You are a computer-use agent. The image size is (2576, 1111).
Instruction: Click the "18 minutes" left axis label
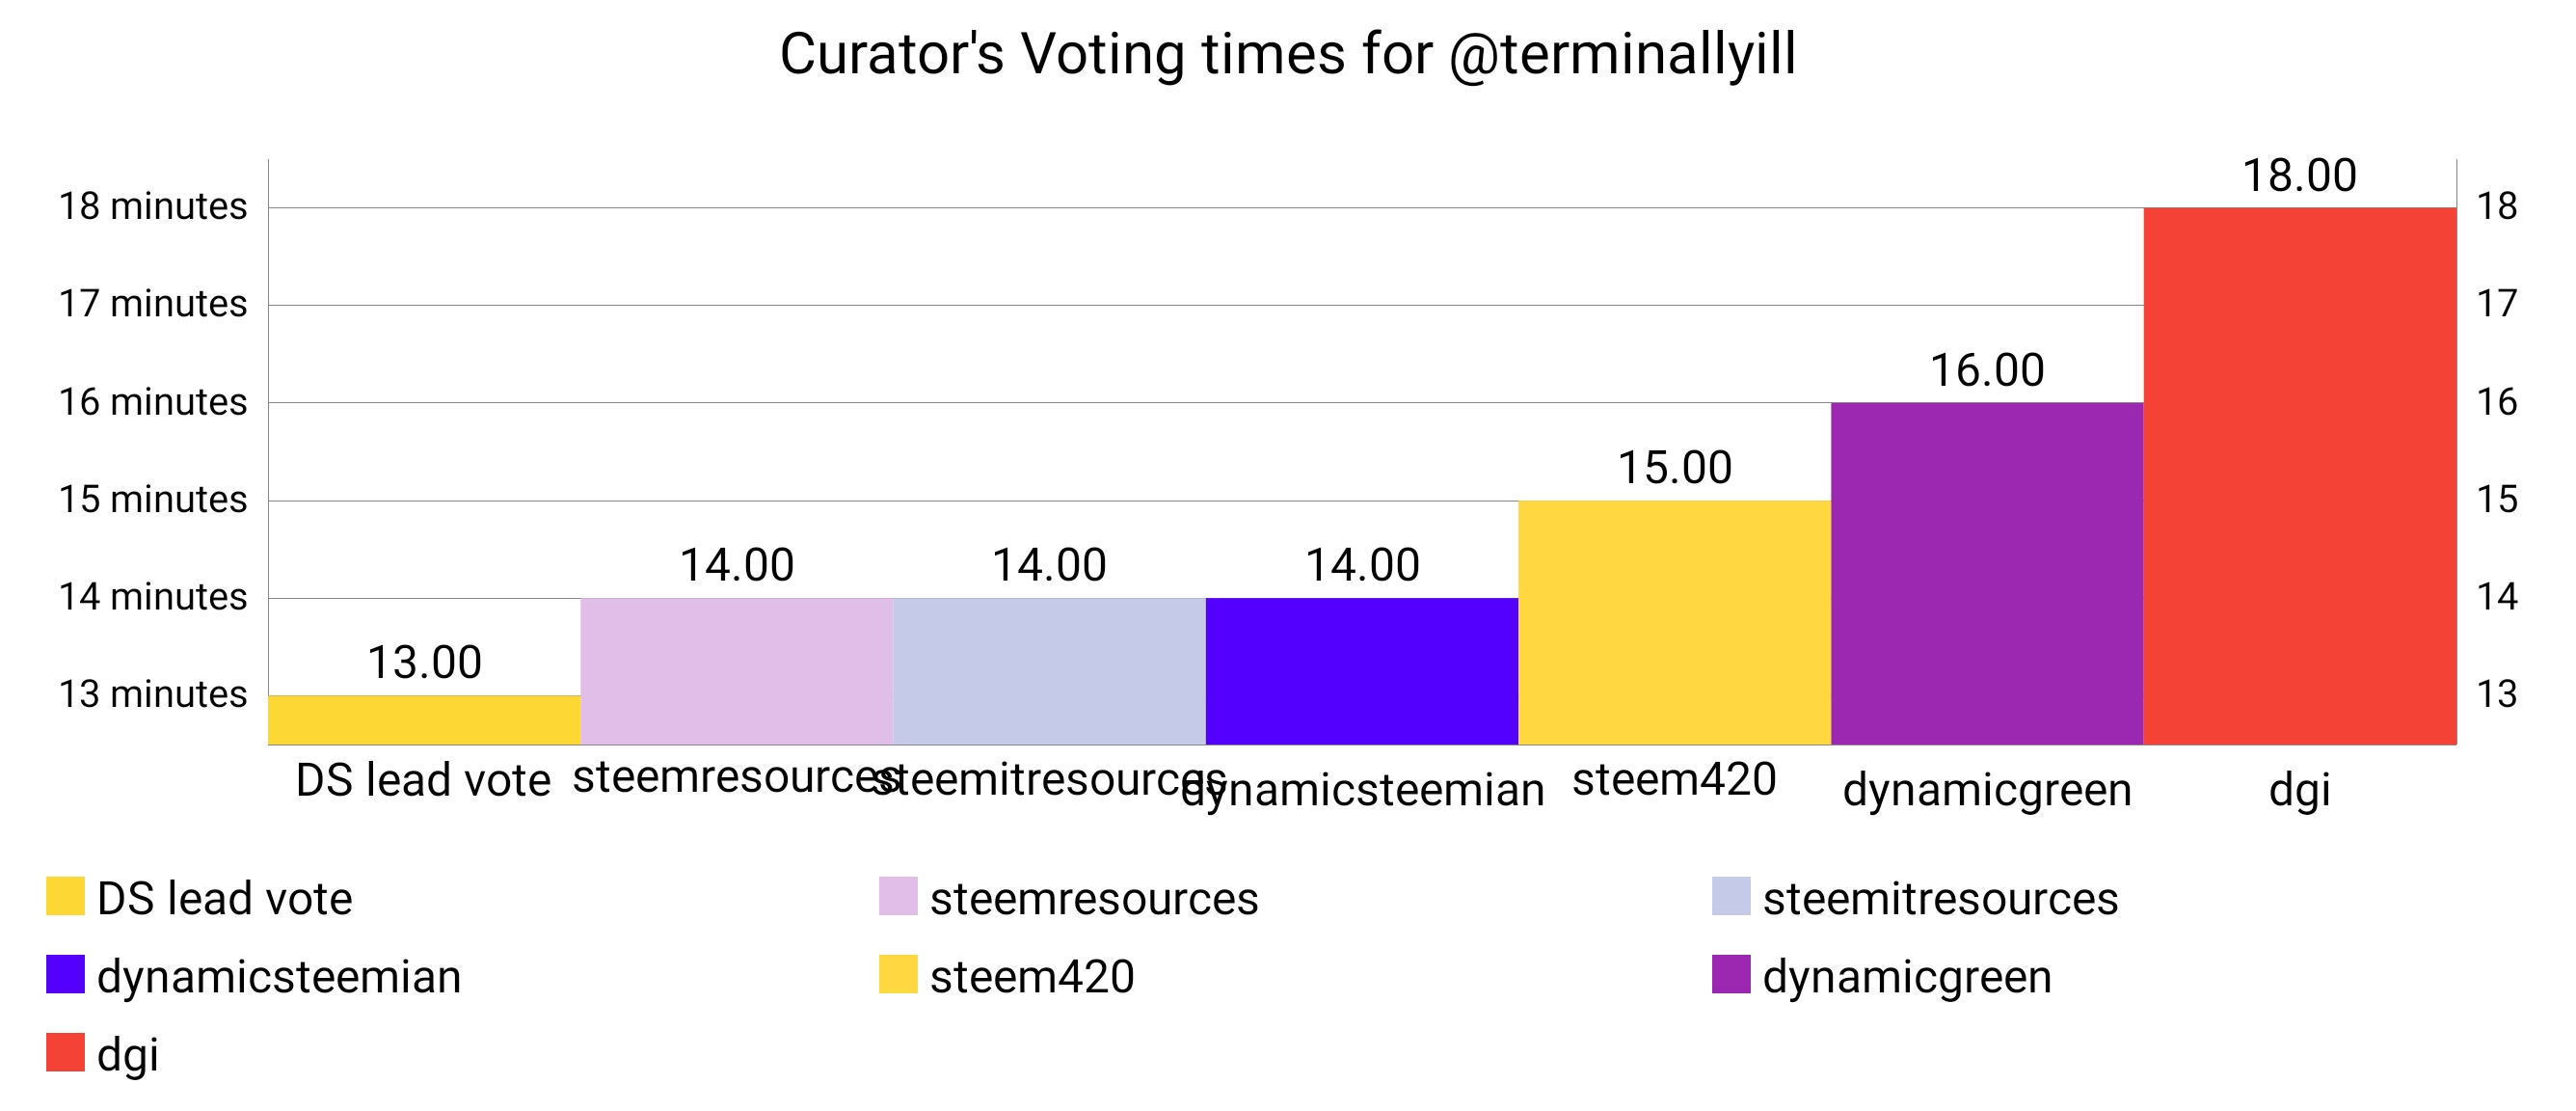(x=152, y=206)
